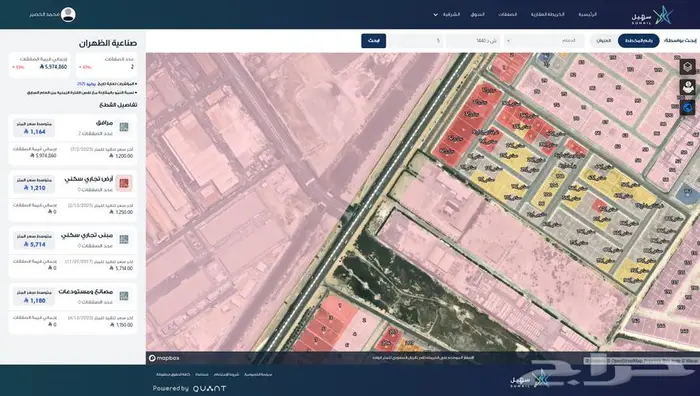Click the plan number field ش د 1440
Image resolution: width=700 pixels, height=396 pixels.
coord(473,41)
